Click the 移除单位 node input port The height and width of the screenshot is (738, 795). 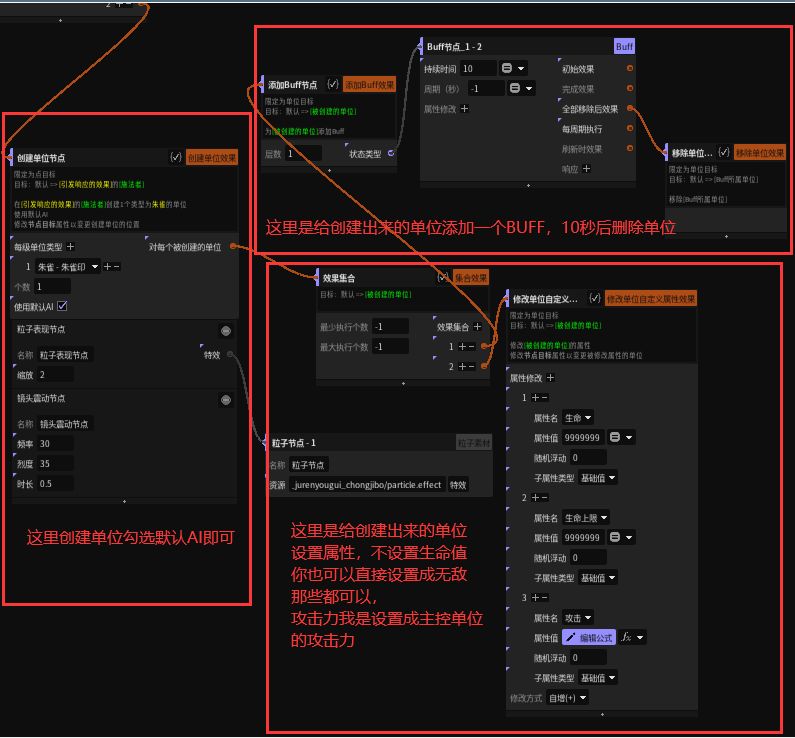pos(666,152)
